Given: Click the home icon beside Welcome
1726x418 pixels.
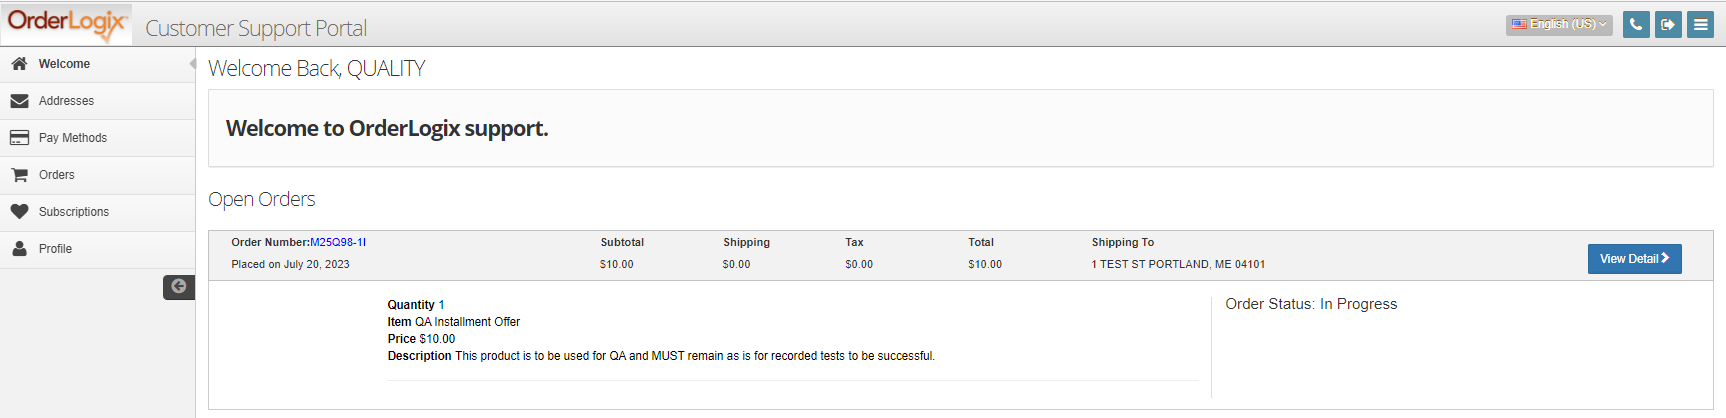Looking at the screenshot, I should [x=19, y=63].
